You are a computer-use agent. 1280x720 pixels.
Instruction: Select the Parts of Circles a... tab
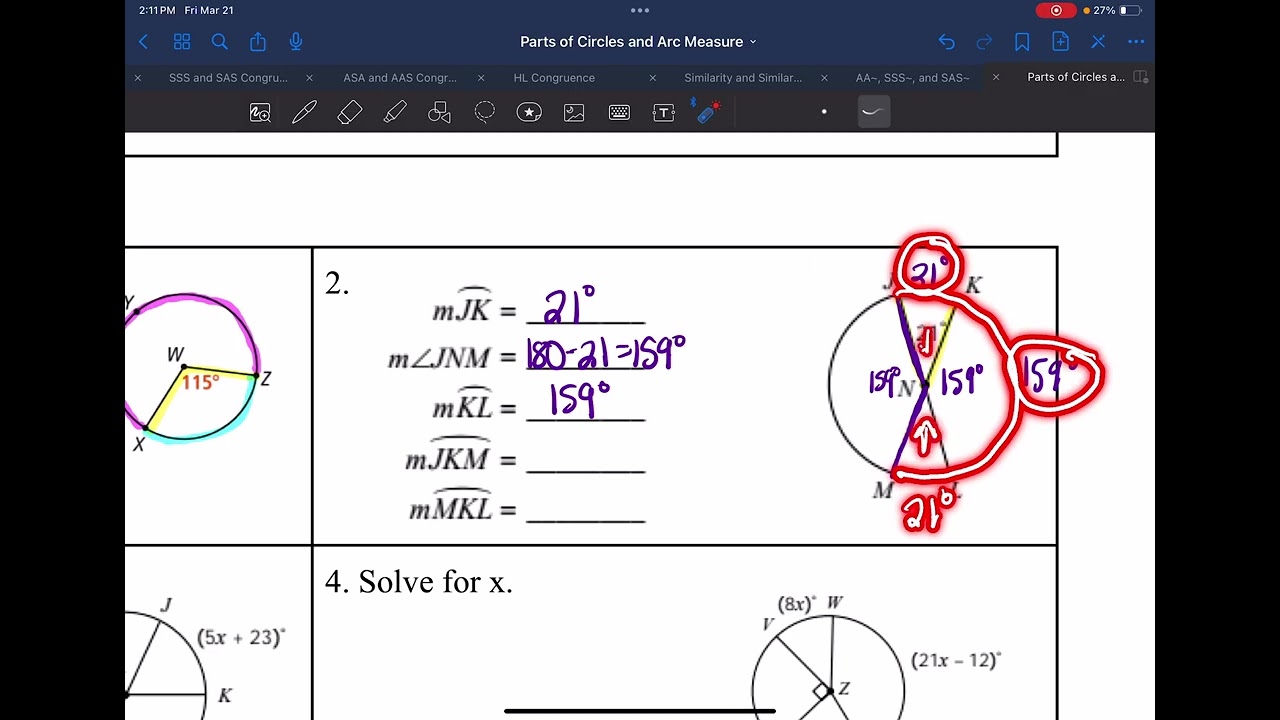click(1076, 77)
